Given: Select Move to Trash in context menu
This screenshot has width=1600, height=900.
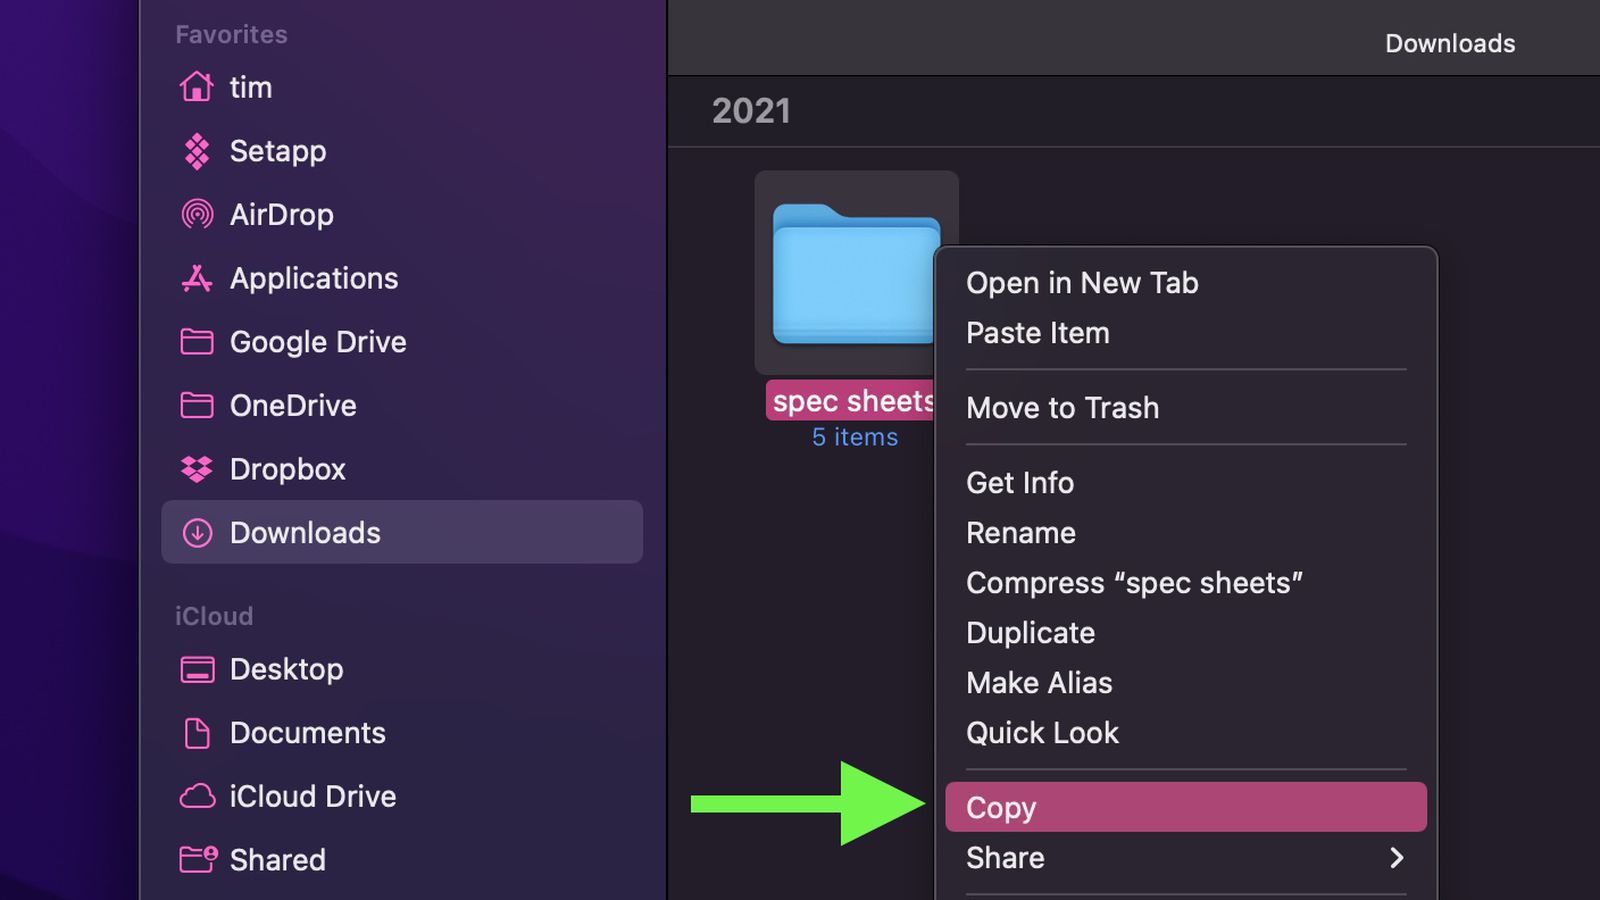Looking at the screenshot, I should coord(1062,408).
